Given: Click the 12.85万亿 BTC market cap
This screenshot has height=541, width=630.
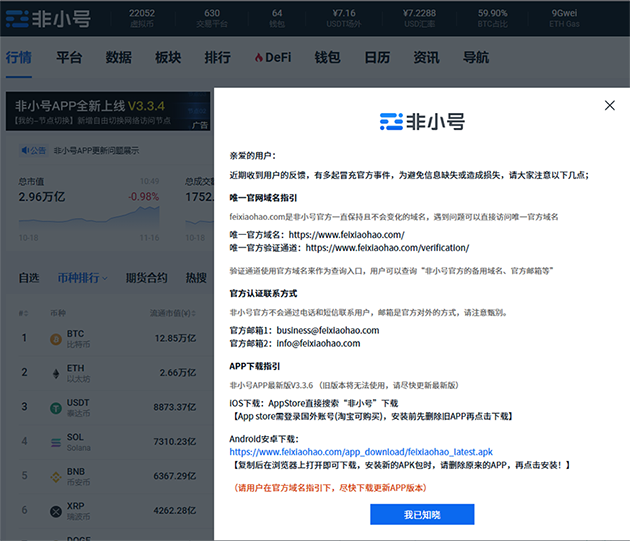Looking at the screenshot, I should point(175,338).
